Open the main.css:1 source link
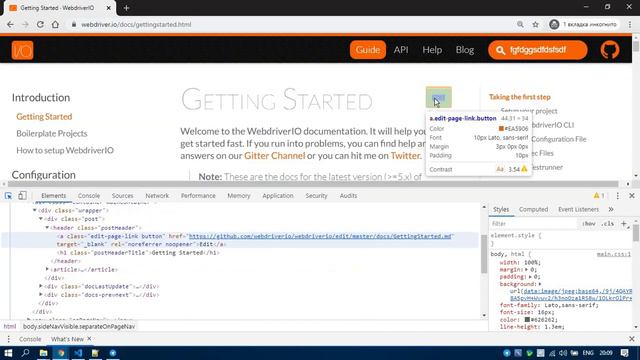 [613, 254]
